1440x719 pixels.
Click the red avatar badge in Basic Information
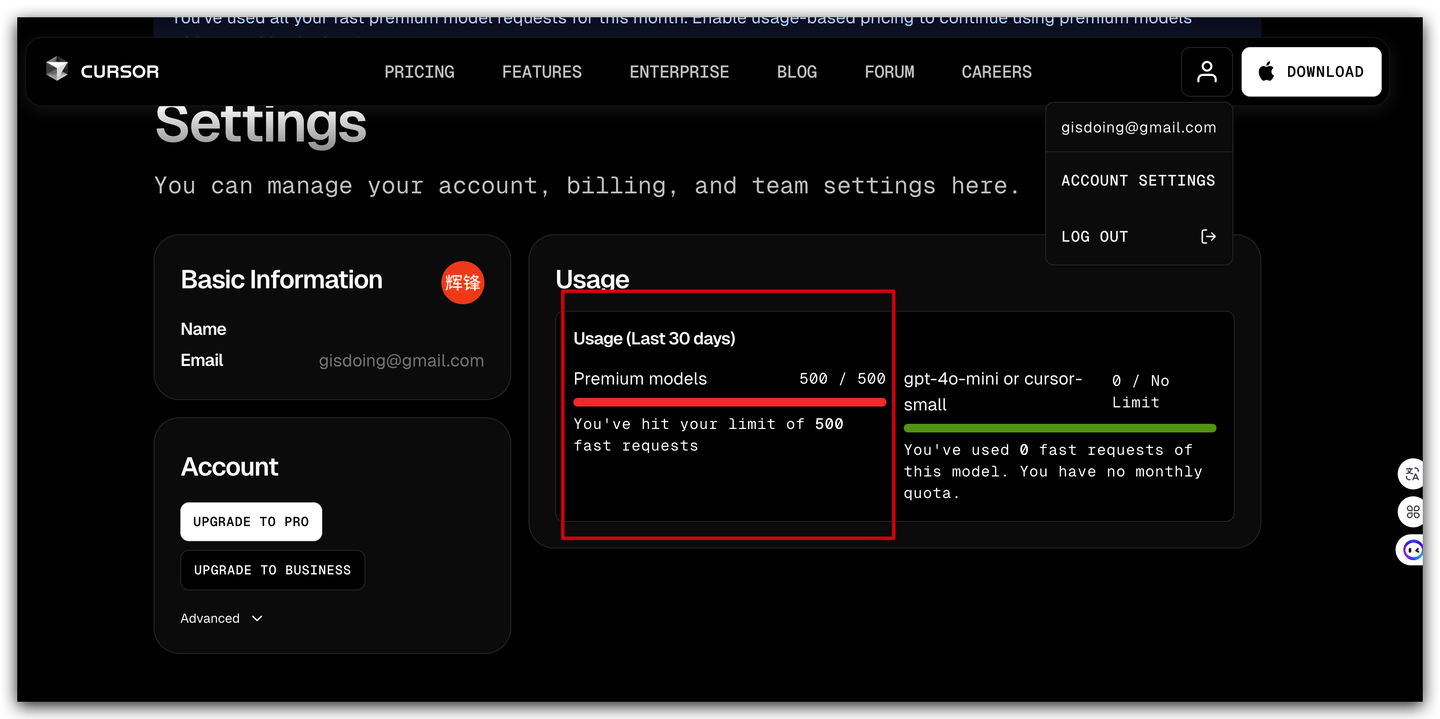click(x=463, y=282)
